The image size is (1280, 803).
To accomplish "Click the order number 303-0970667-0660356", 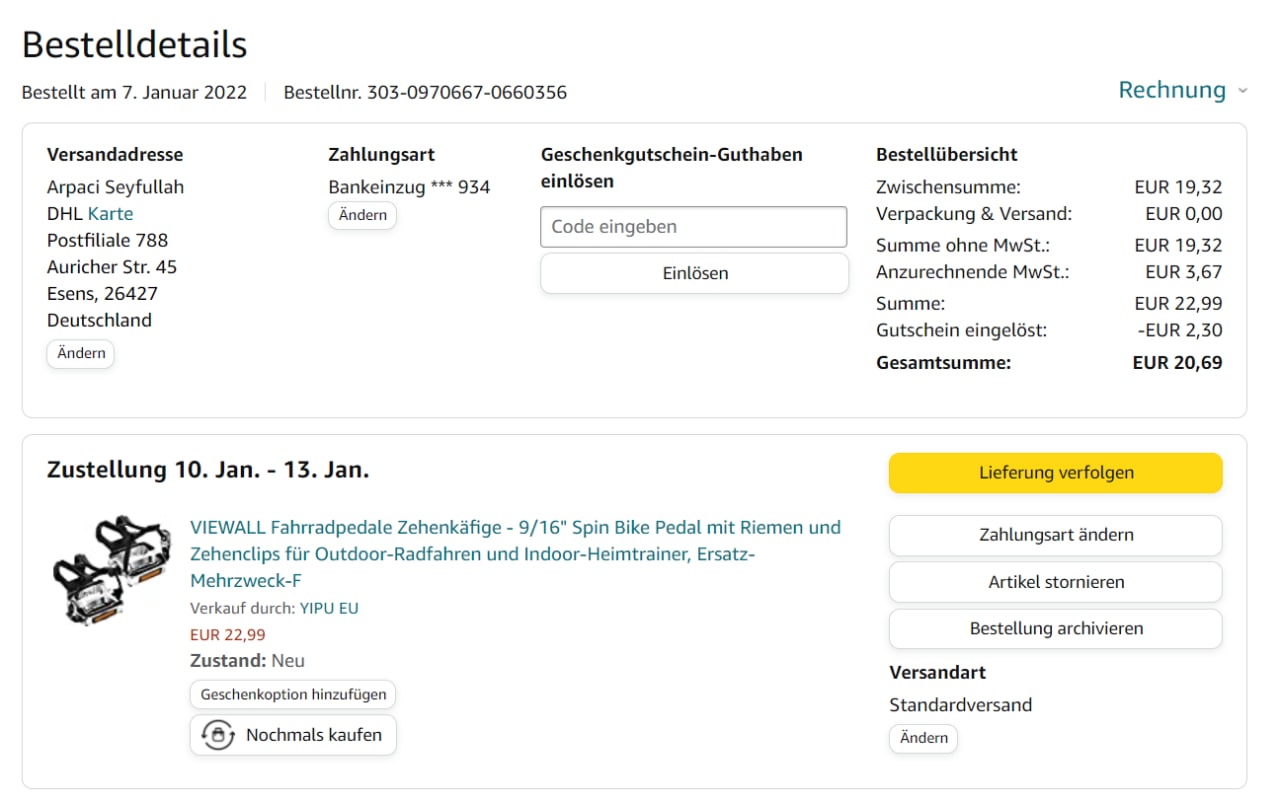I will click(467, 93).
